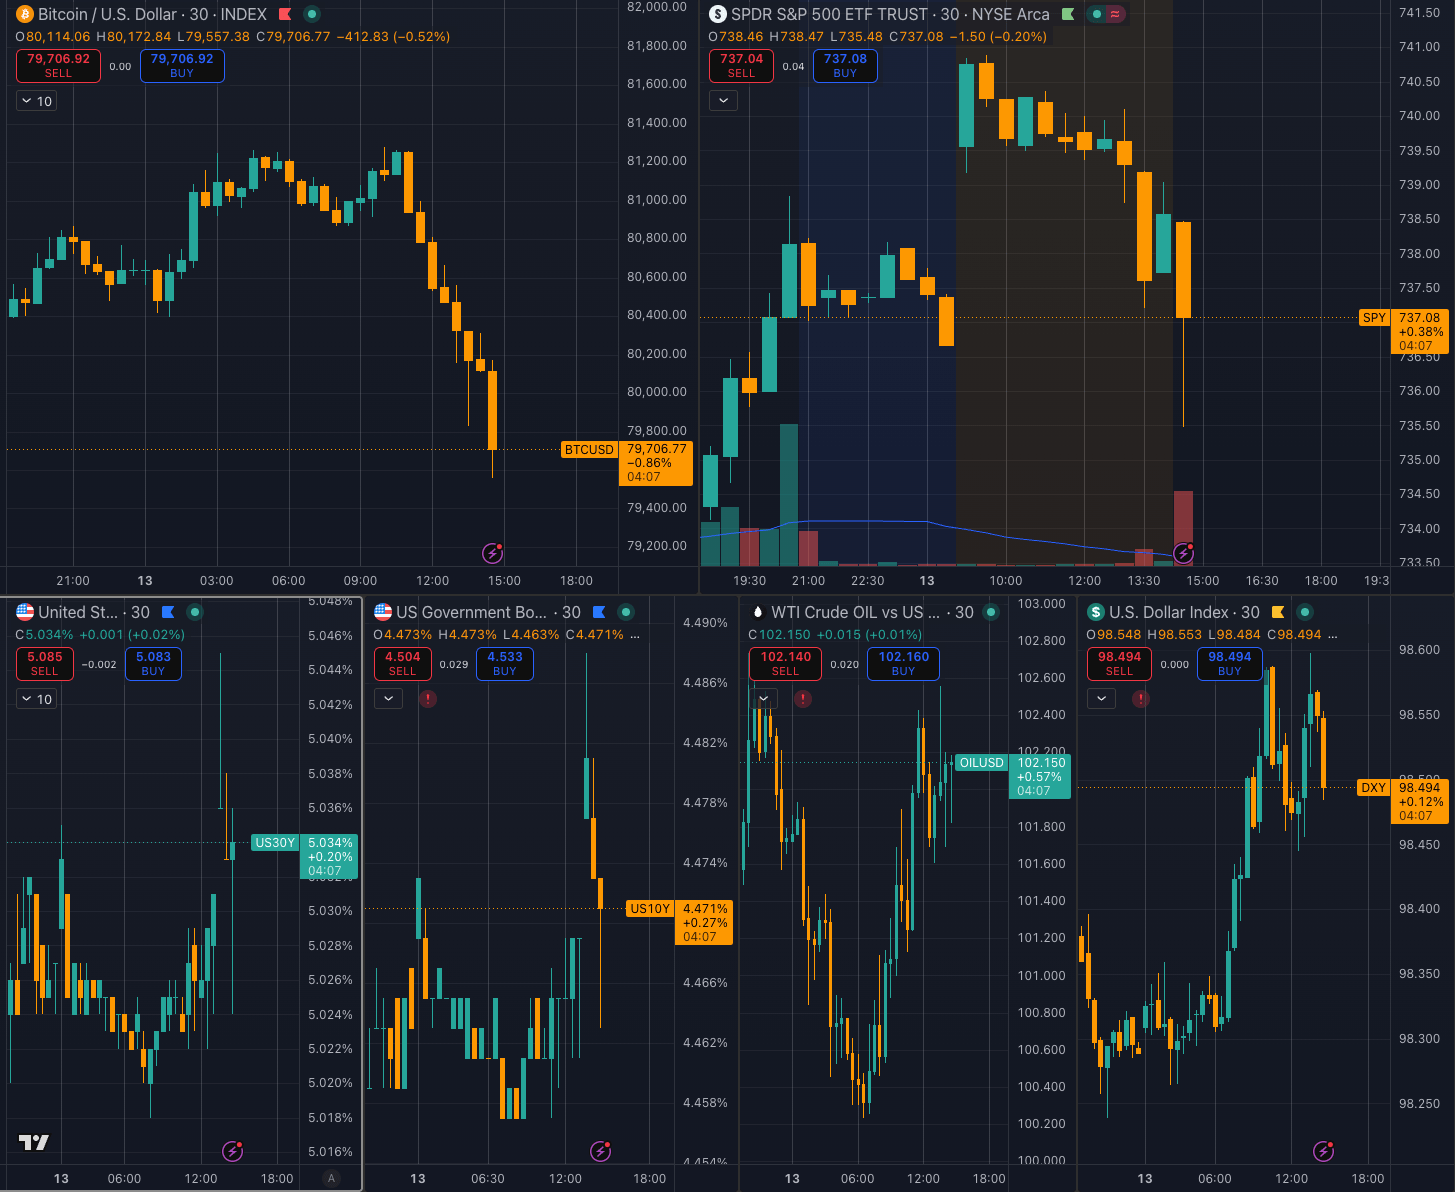The width and height of the screenshot is (1455, 1192).
Task: Click the US10Y spread value 0.029
Action: [454, 664]
